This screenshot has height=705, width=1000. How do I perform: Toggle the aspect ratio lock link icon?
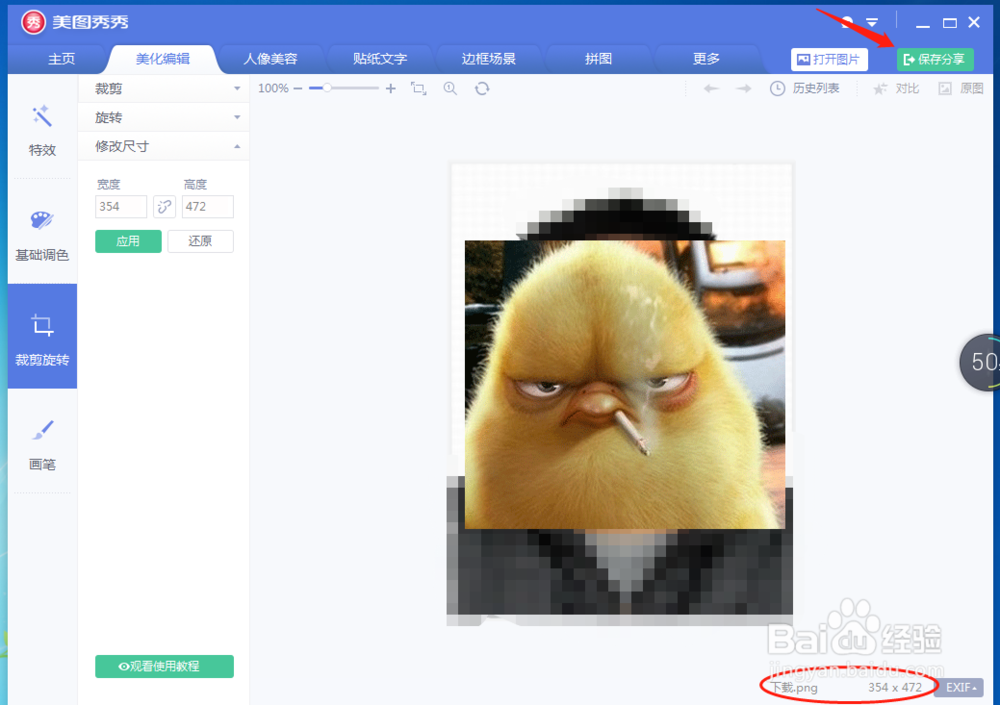pos(165,207)
